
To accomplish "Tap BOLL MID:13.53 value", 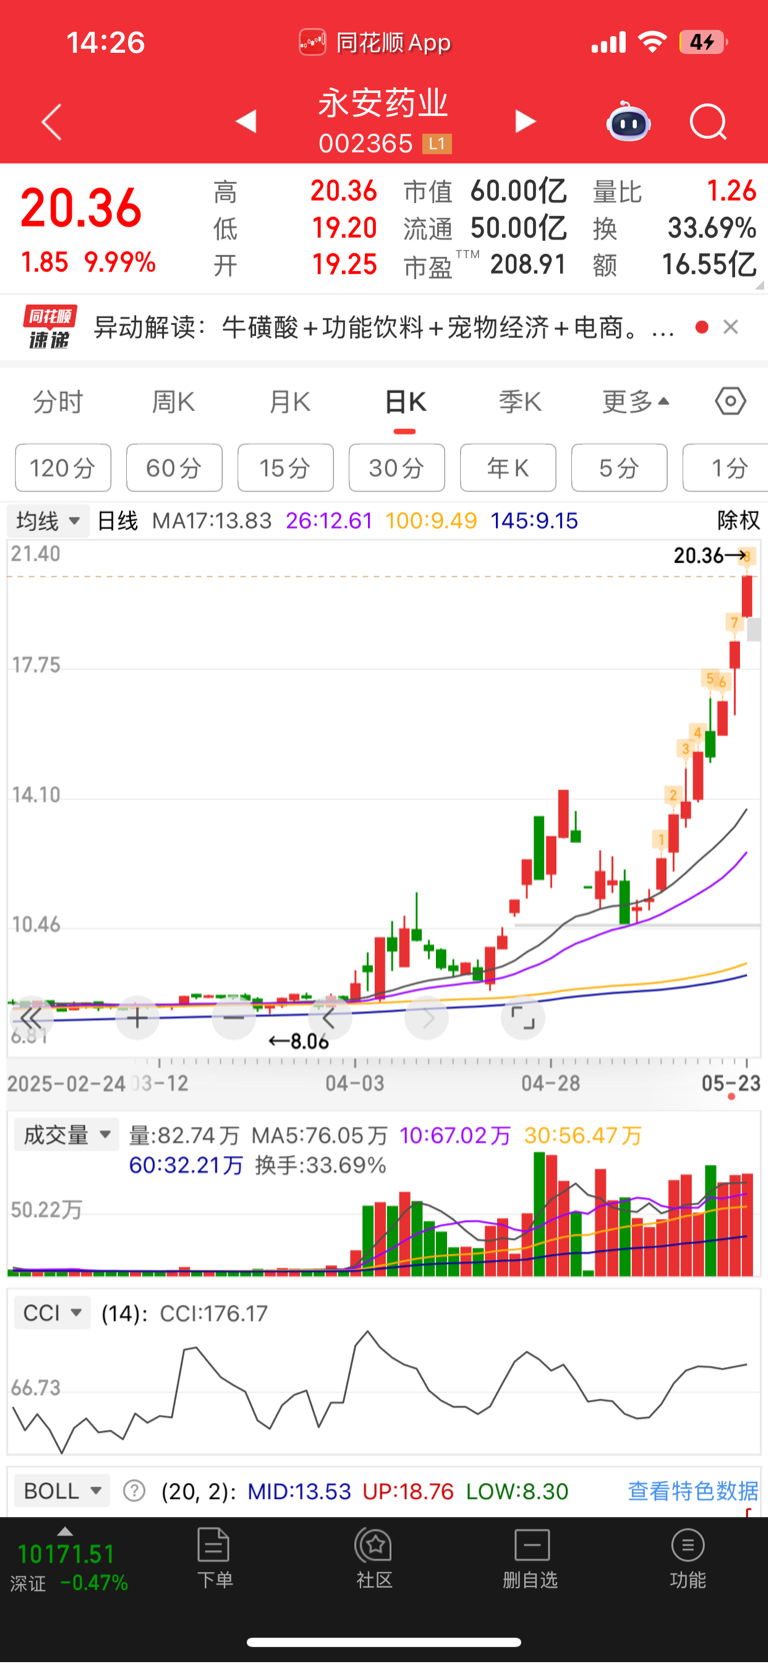I will tap(299, 1491).
